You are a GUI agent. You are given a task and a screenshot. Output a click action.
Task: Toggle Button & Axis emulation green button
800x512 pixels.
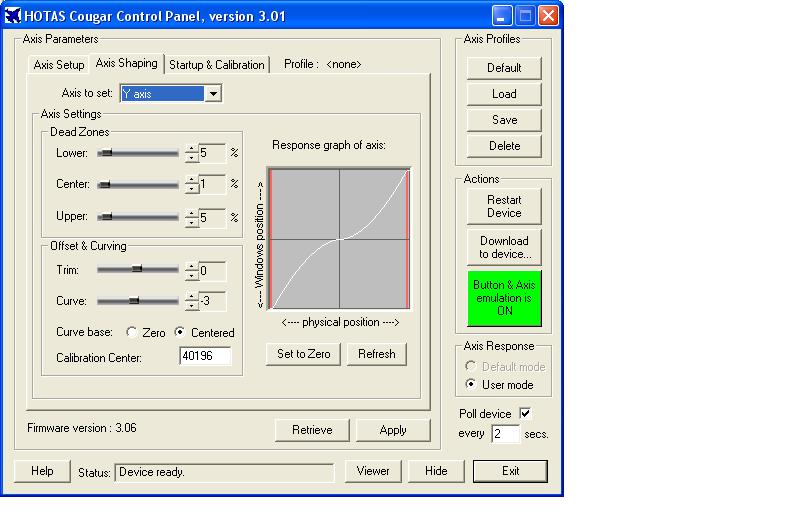pyautogui.click(x=504, y=298)
